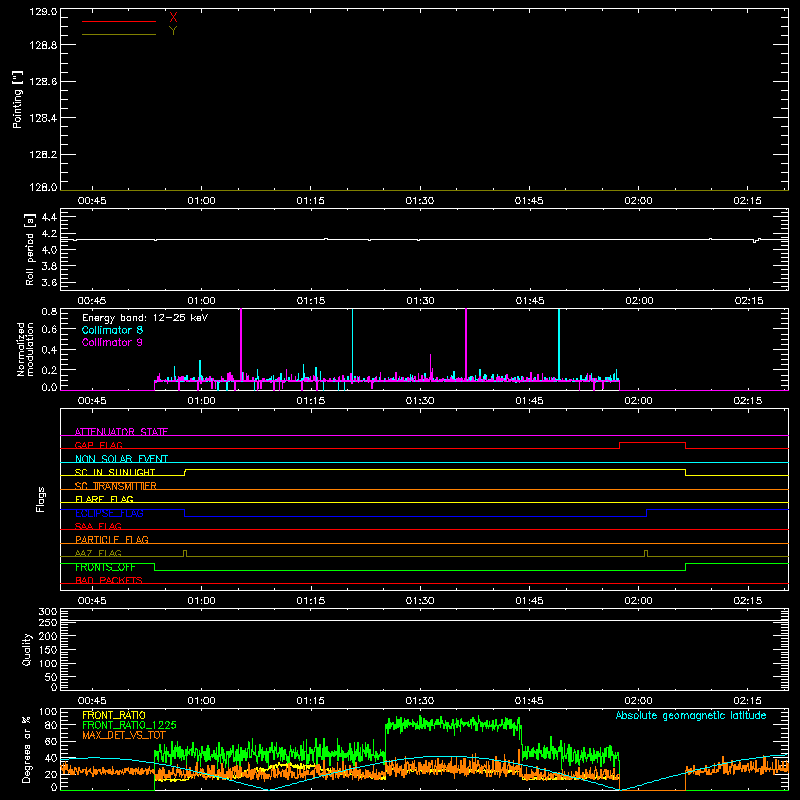Click 02:15 time label under Roll period panel
This screenshot has height=800, width=800.
[748, 301]
